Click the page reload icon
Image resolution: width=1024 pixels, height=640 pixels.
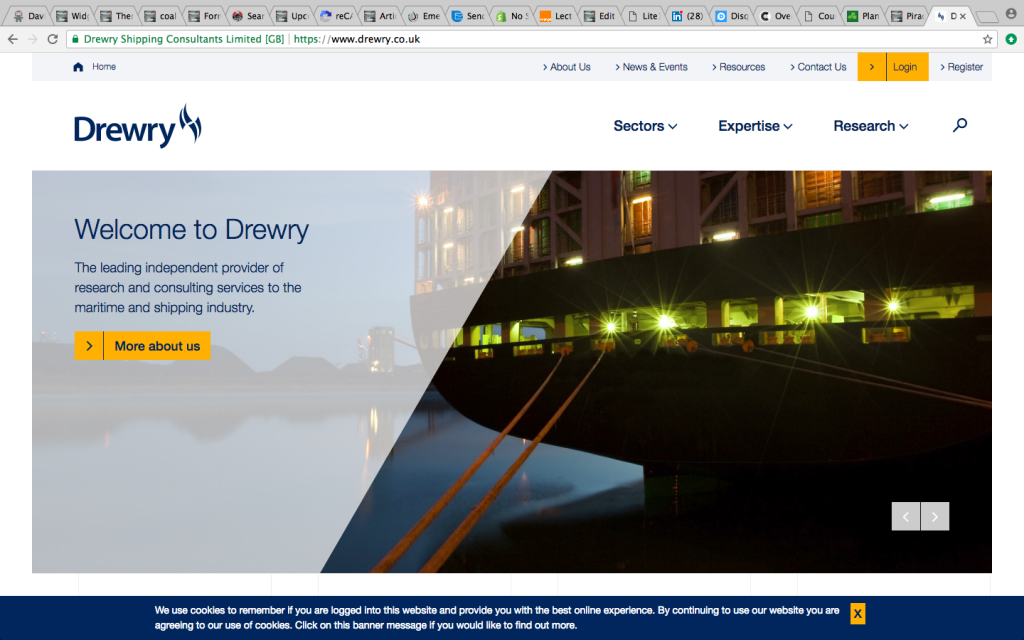(50, 38)
